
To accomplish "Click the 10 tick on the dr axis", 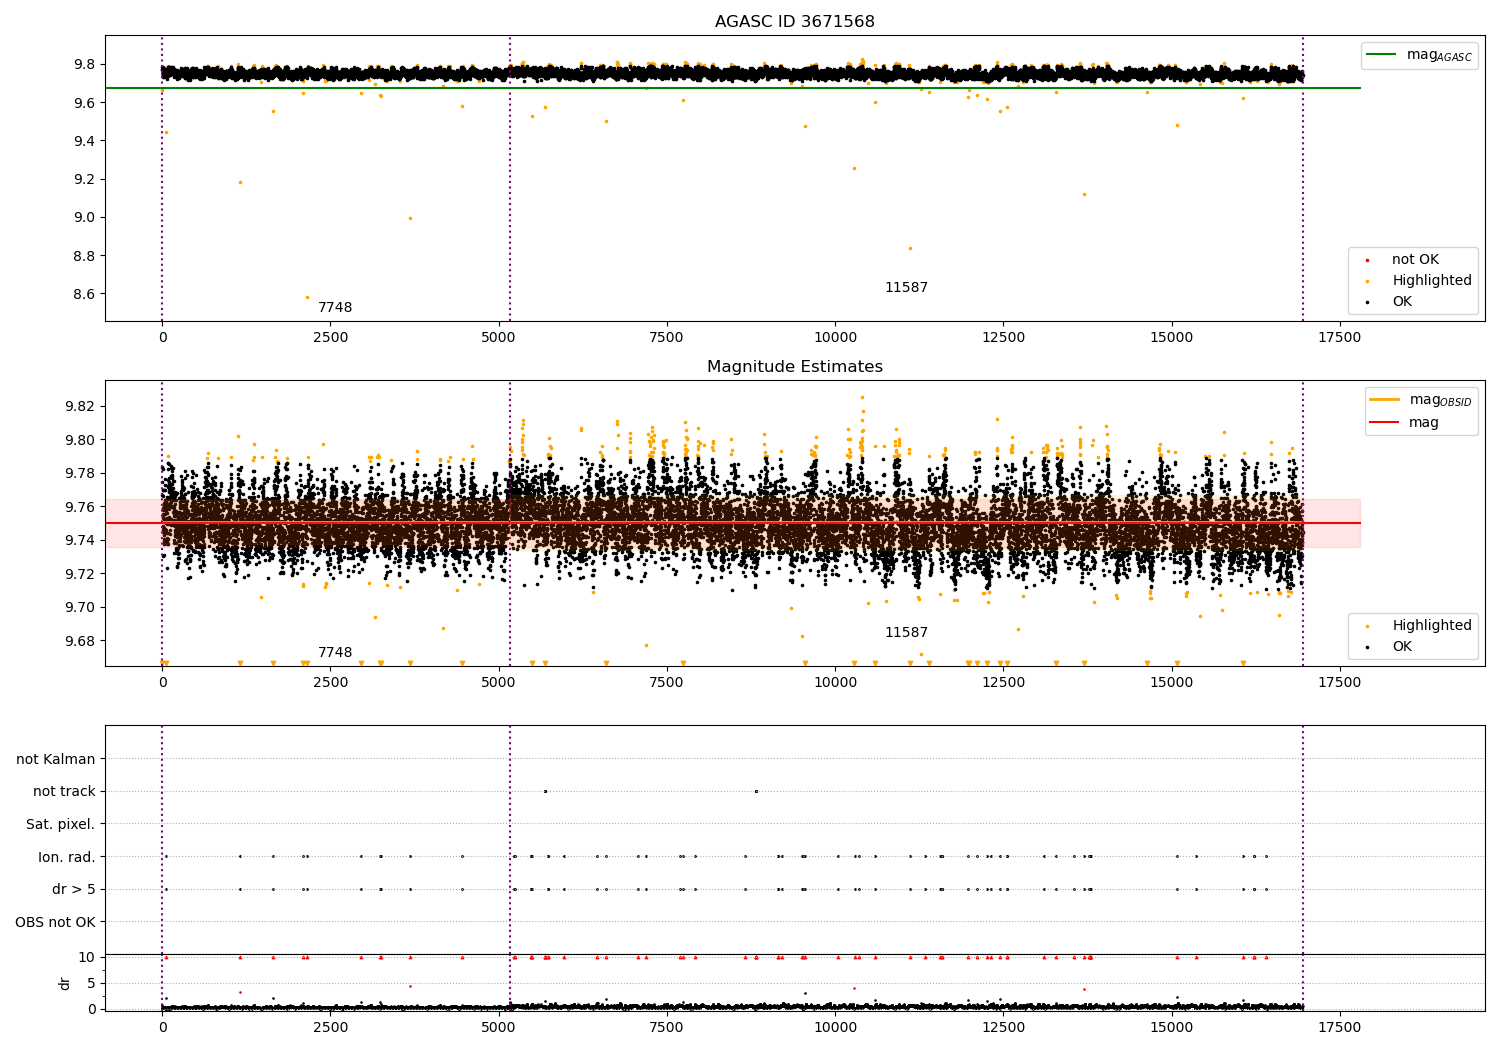I will tap(87, 957).
